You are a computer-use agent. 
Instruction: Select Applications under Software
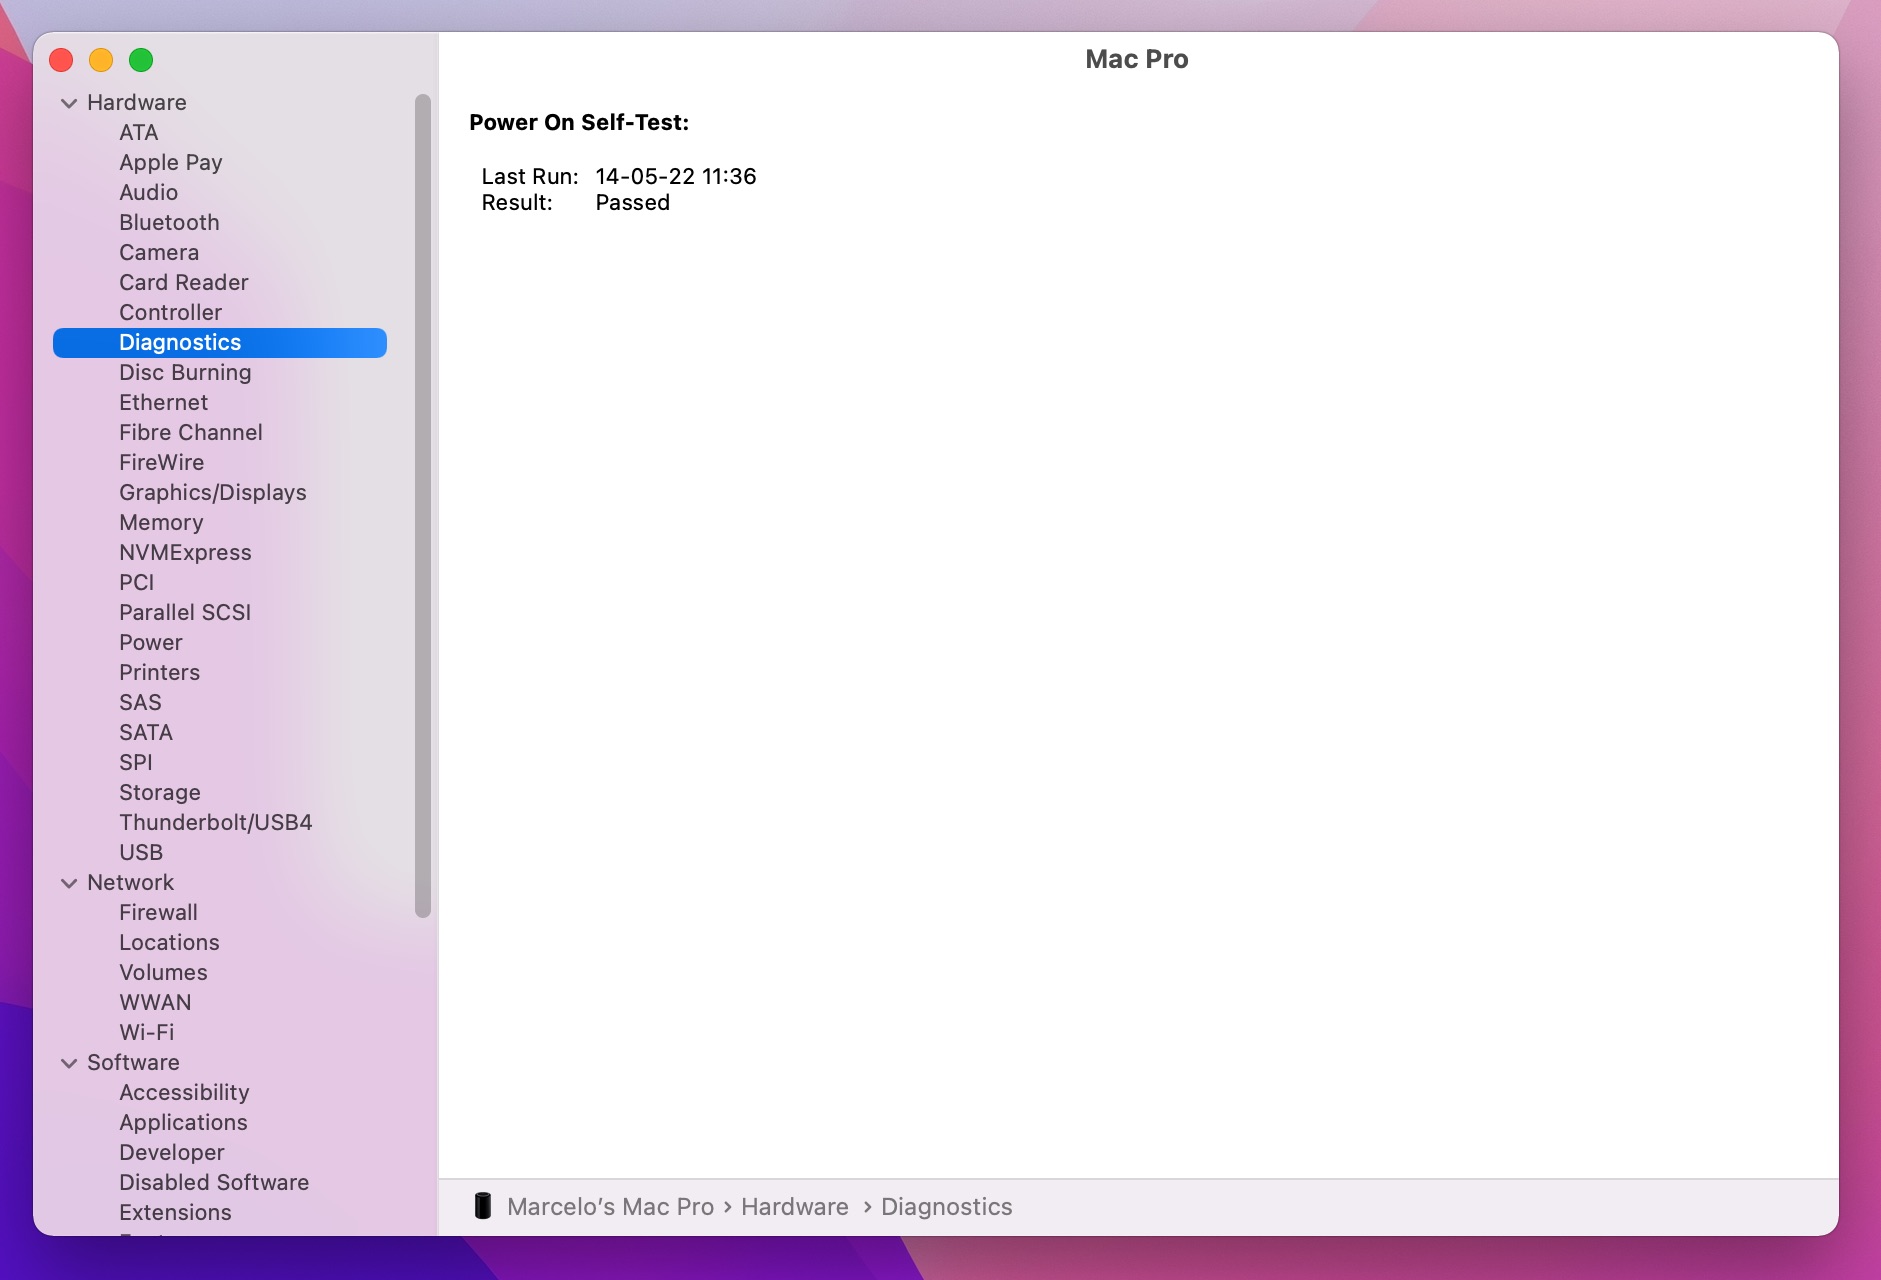click(x=183, y=1122)
